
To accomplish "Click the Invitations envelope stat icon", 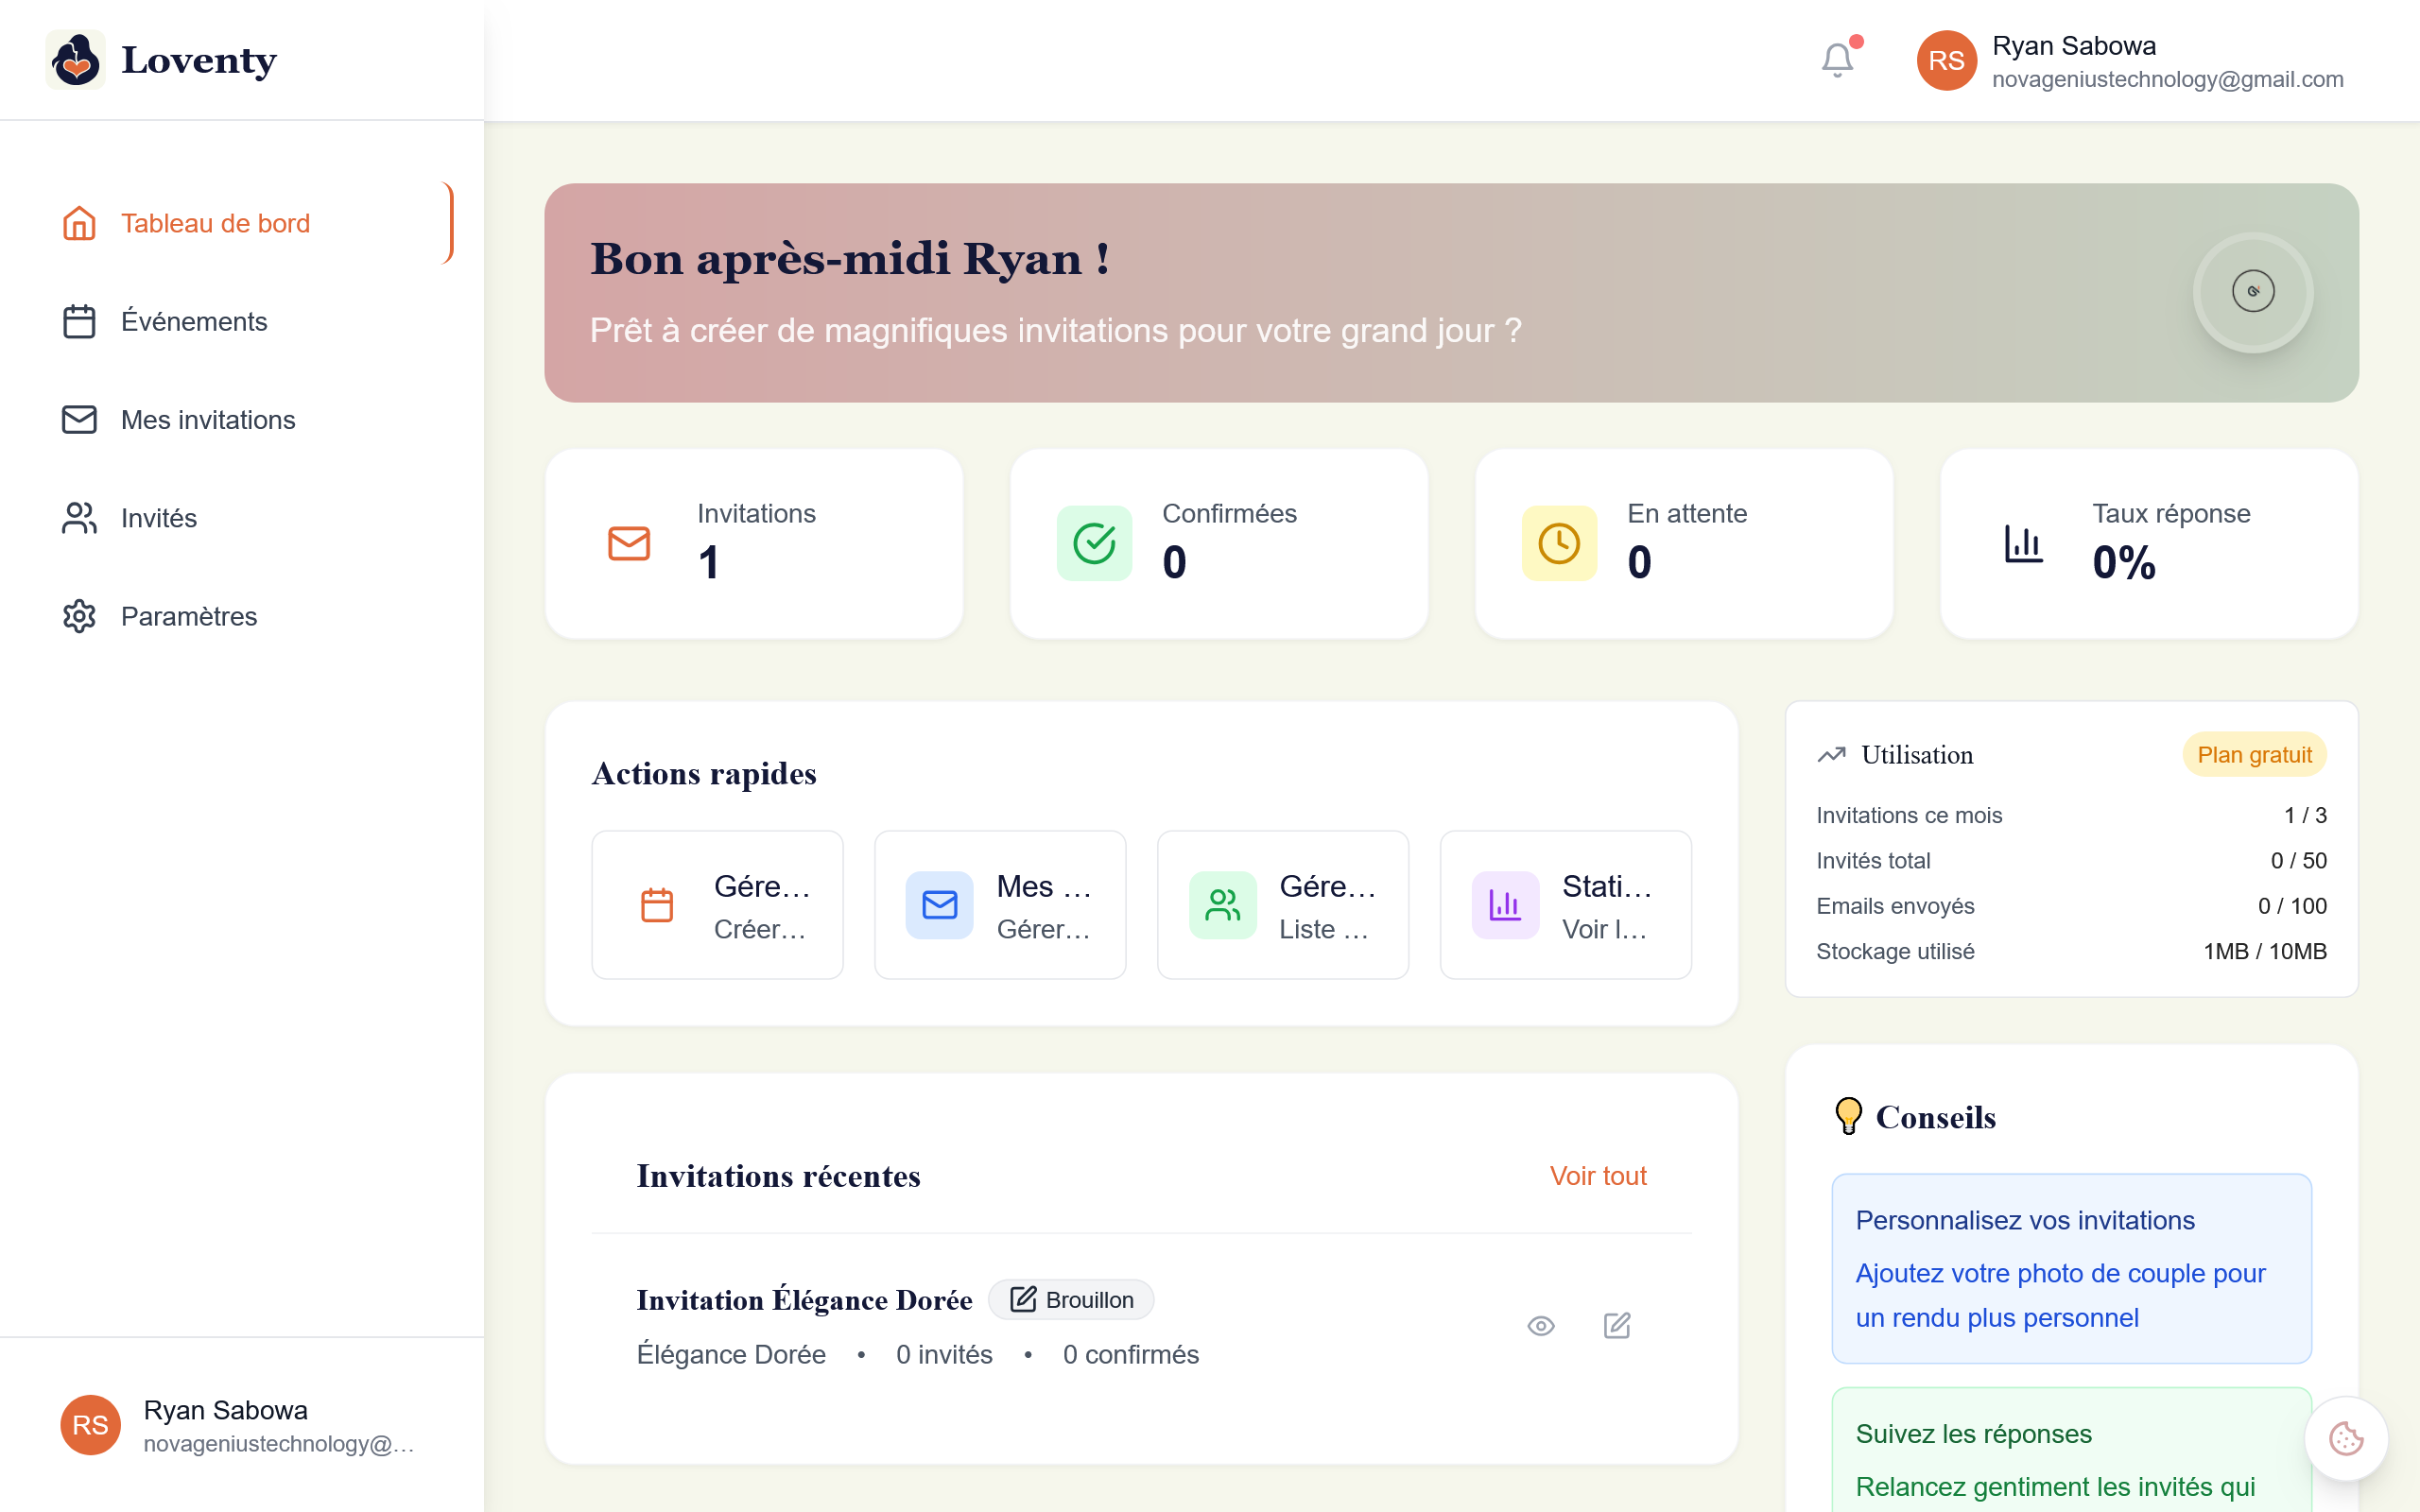I will [629, 543].
